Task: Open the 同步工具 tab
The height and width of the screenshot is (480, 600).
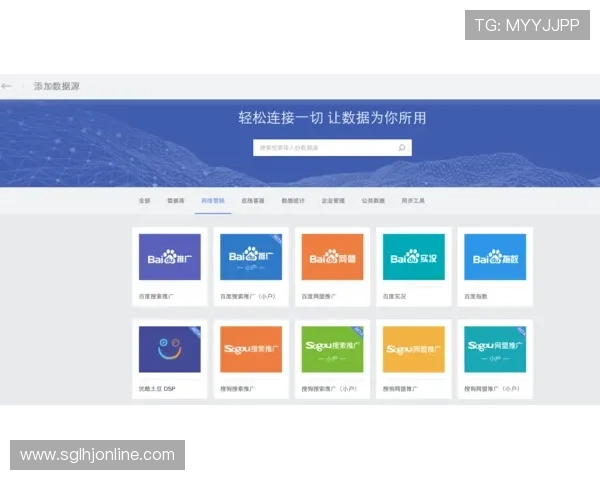Action: [413, 201]
